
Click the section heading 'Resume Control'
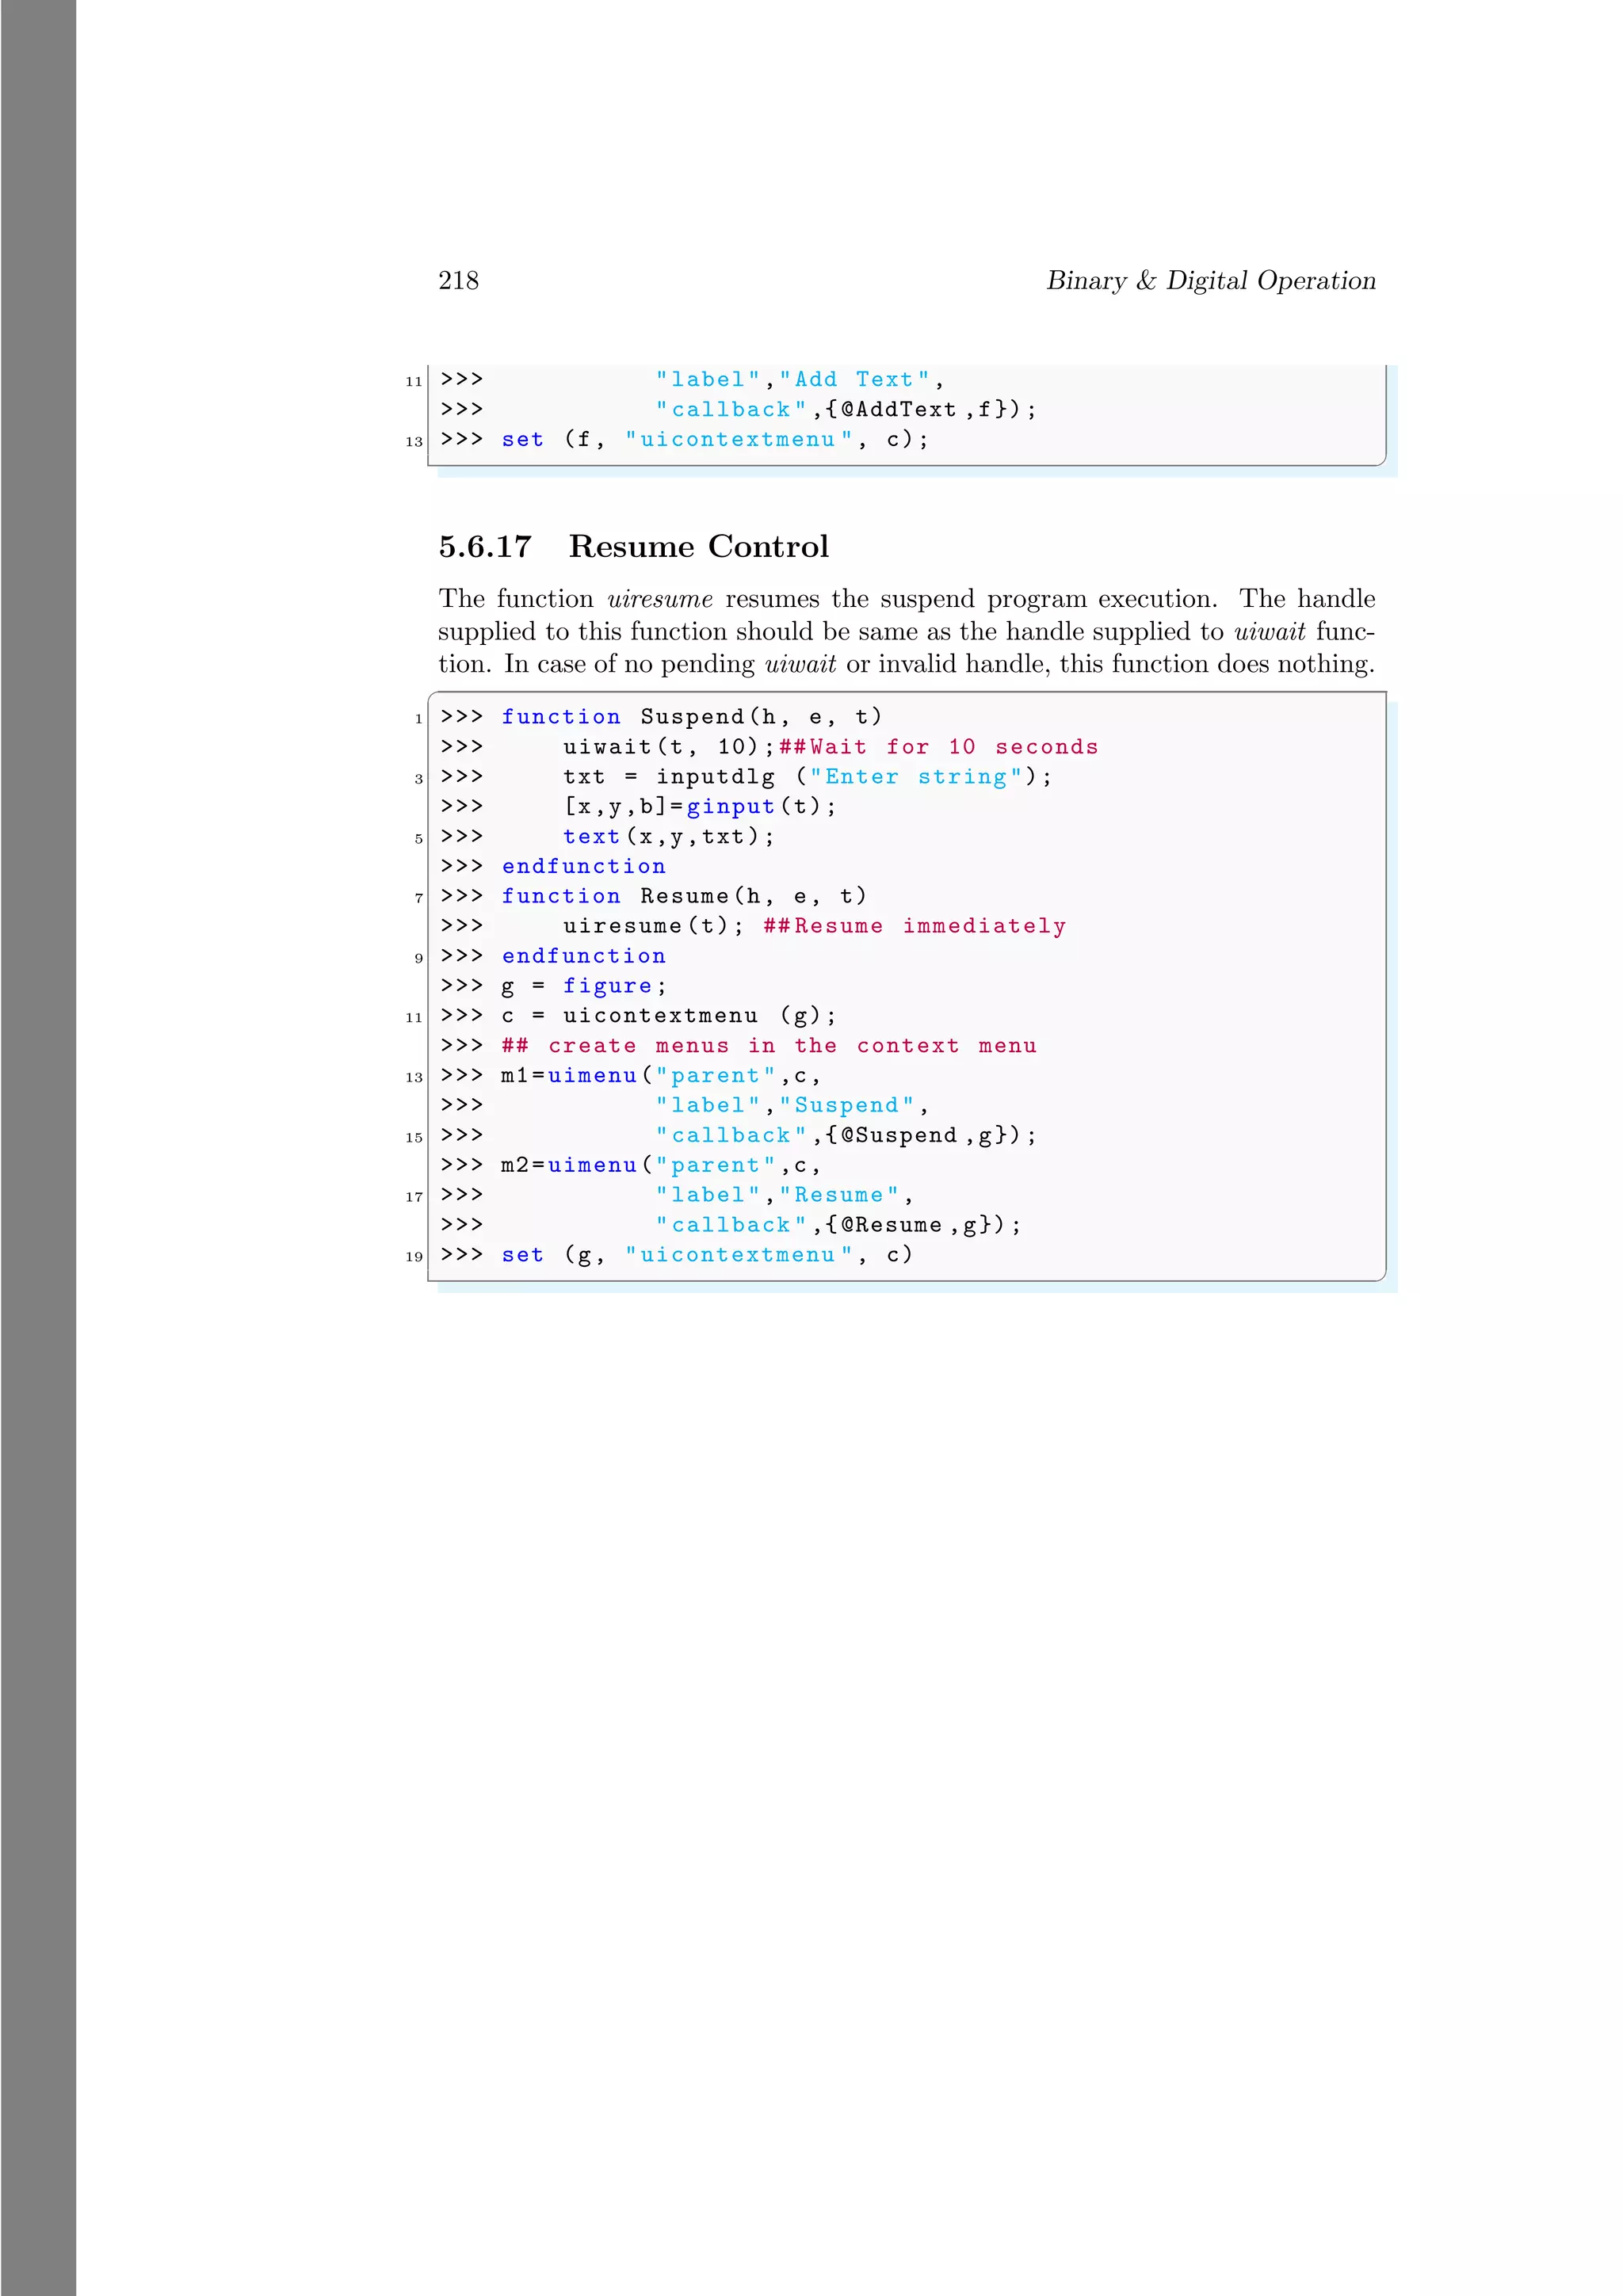(x=698, y=546)
